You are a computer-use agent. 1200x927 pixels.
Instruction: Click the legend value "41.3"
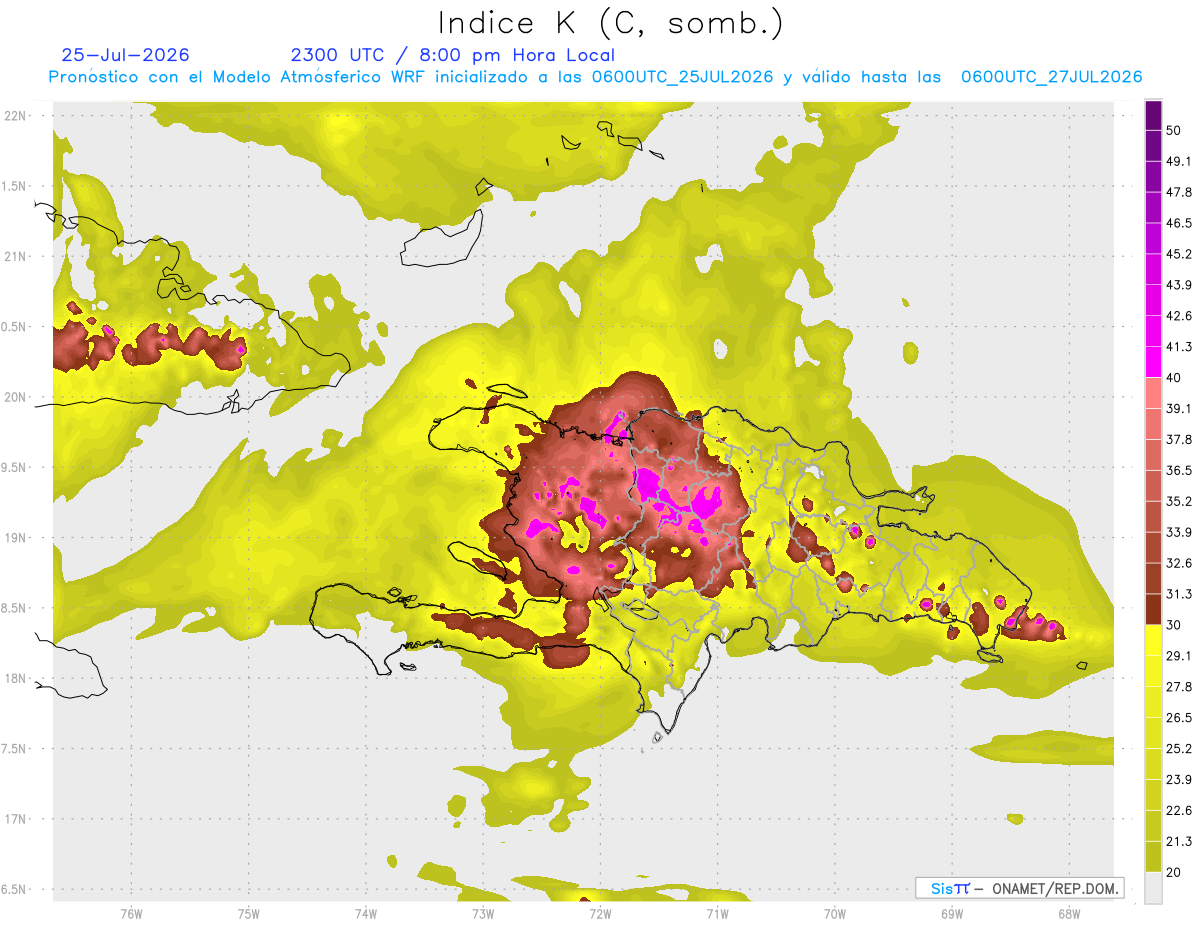pyautogui.click(x=1179, y=347)
